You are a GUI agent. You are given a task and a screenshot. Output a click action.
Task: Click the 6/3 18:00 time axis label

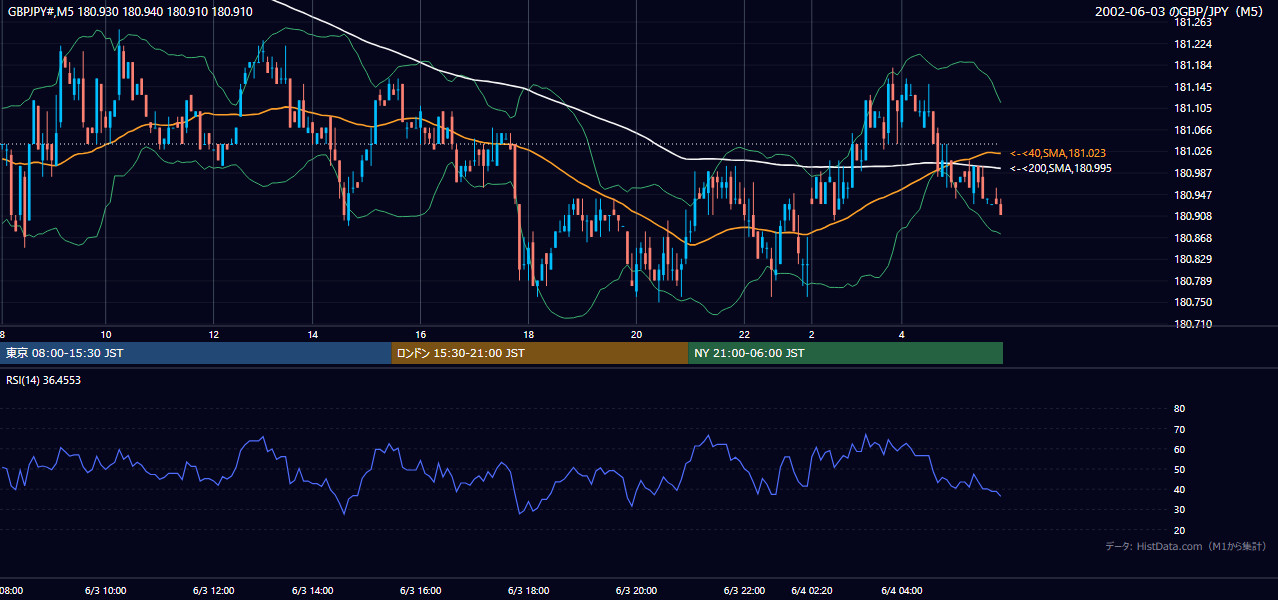point(528,591)
